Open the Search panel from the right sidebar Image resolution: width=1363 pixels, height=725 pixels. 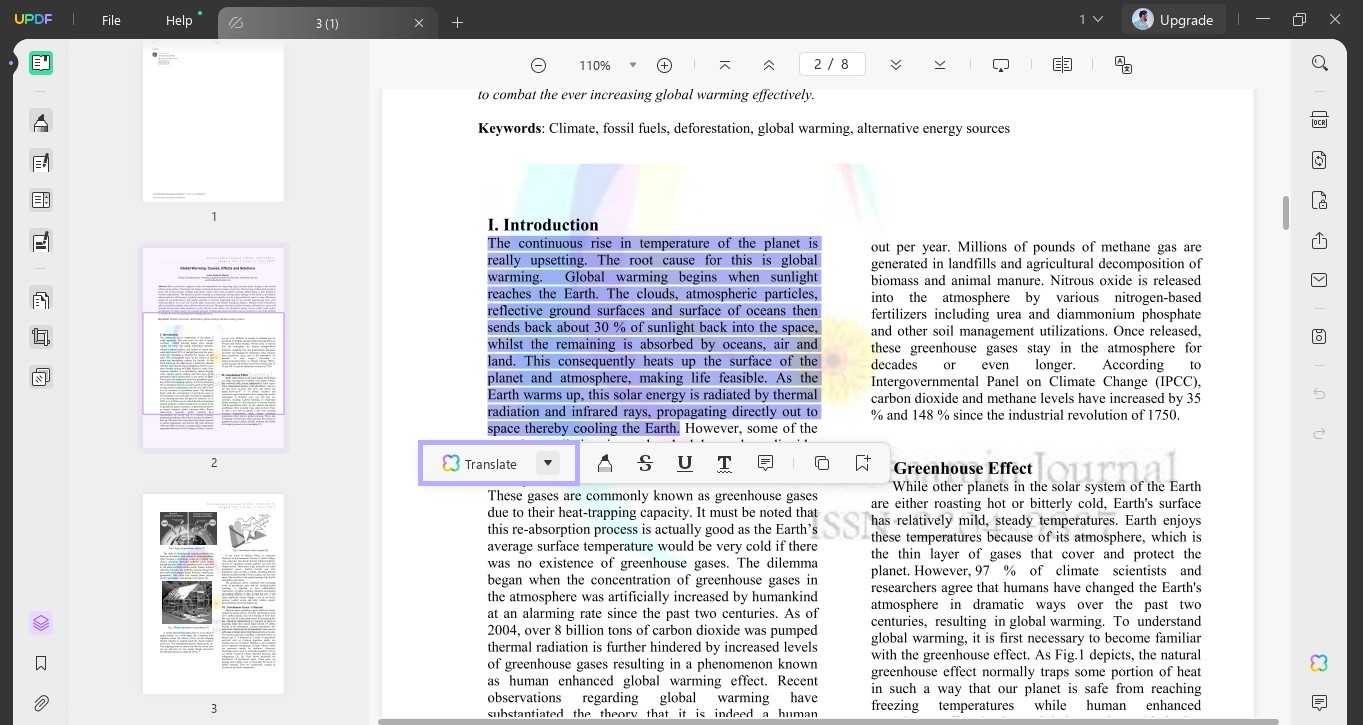click(x=1319, y=62)
